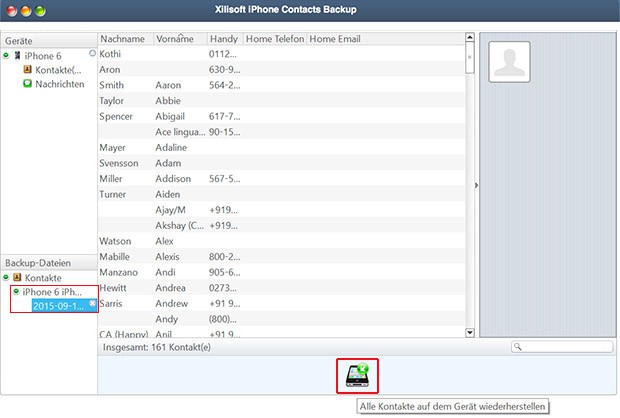Click the Insgesamt: 161 Kontakt(e) status text
Viewport: 620px width, 418px height.
pos(157,347)
